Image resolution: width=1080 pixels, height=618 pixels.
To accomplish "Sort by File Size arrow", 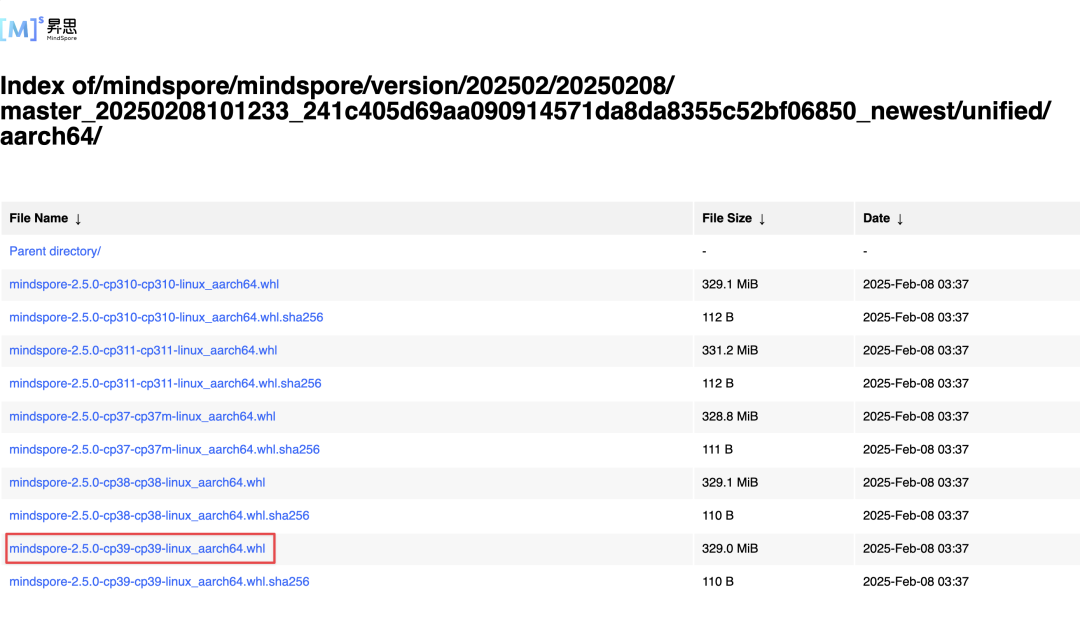I will (762, 219).
